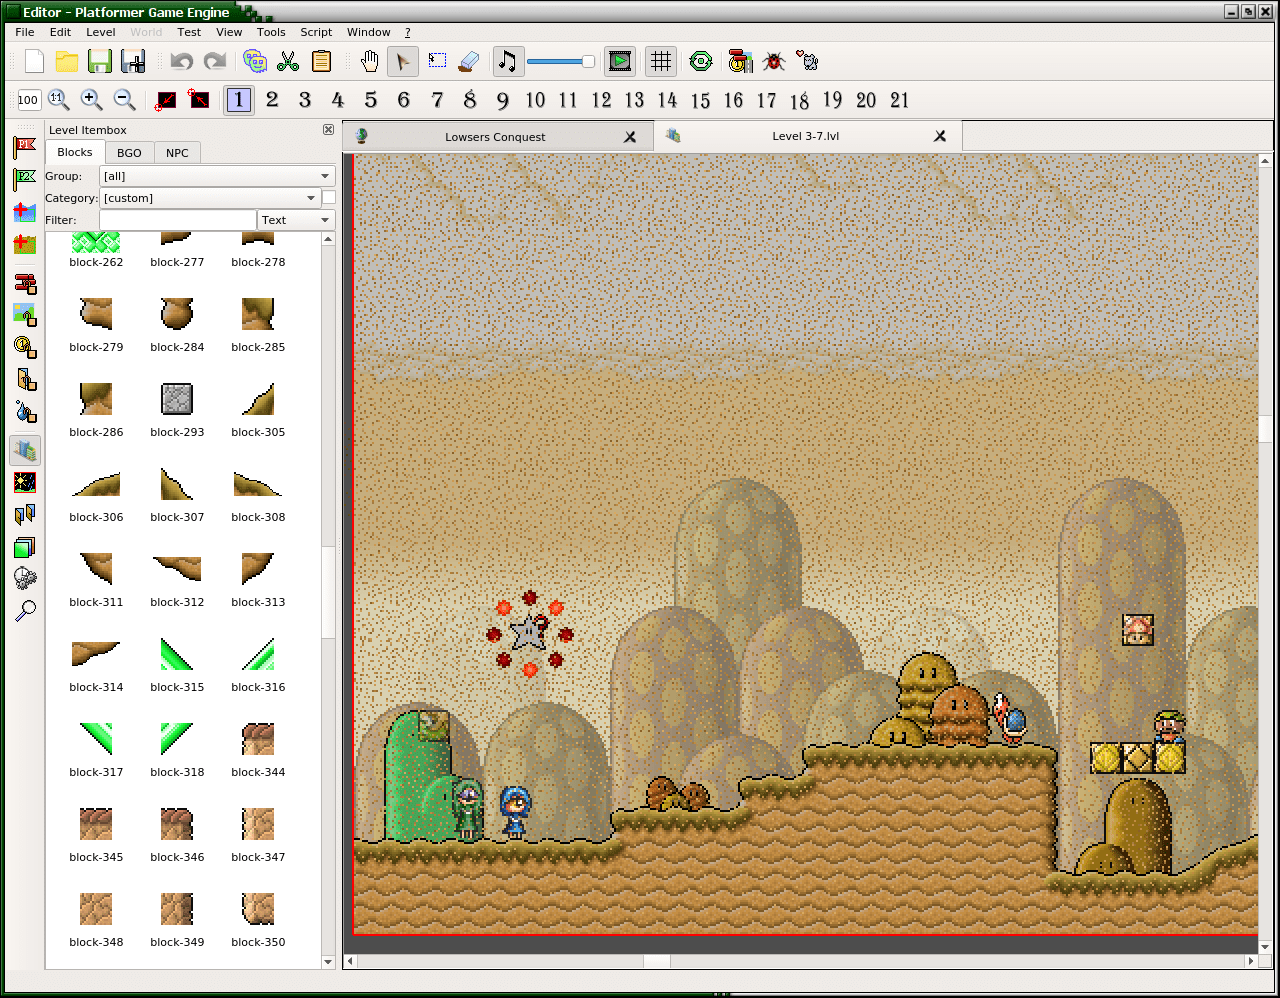Open the Window menu
The width and height of the screenshot is (1280, 998).
368,32
